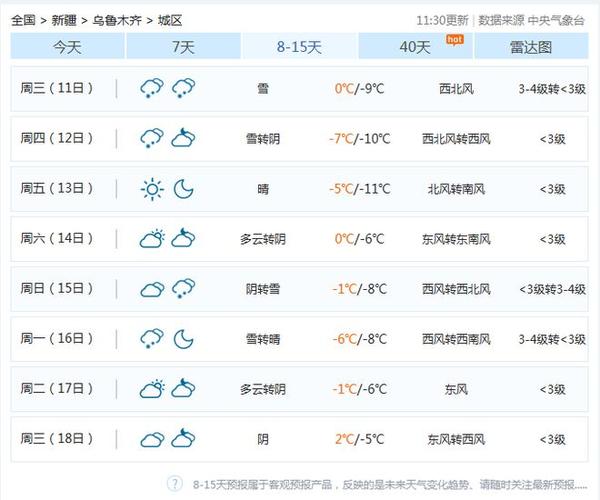Click partly cloudy day icon for 周二（17日）
This screenshot has width=600, height=500.
click(152, 389)
